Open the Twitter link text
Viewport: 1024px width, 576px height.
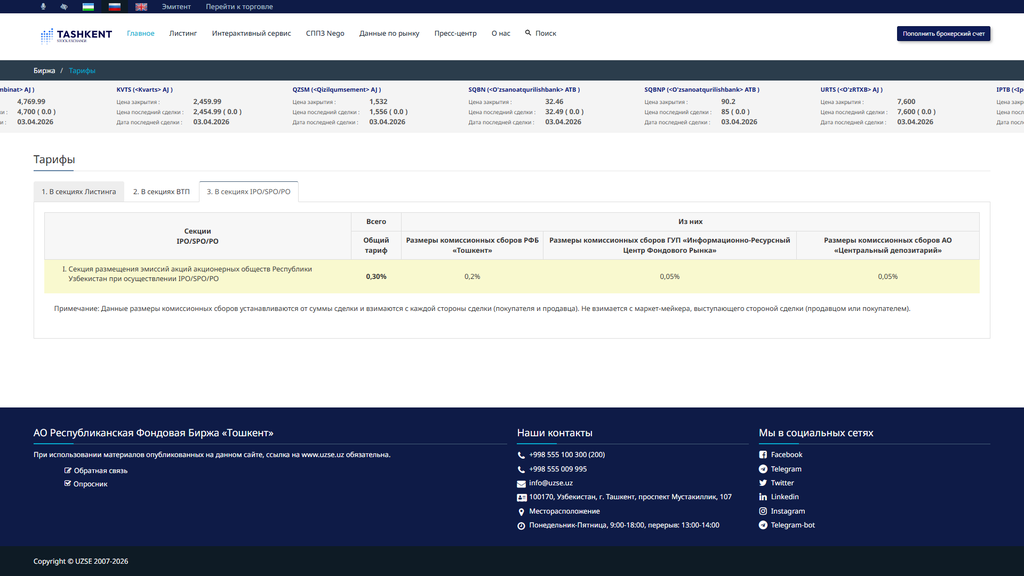[782, 483]
